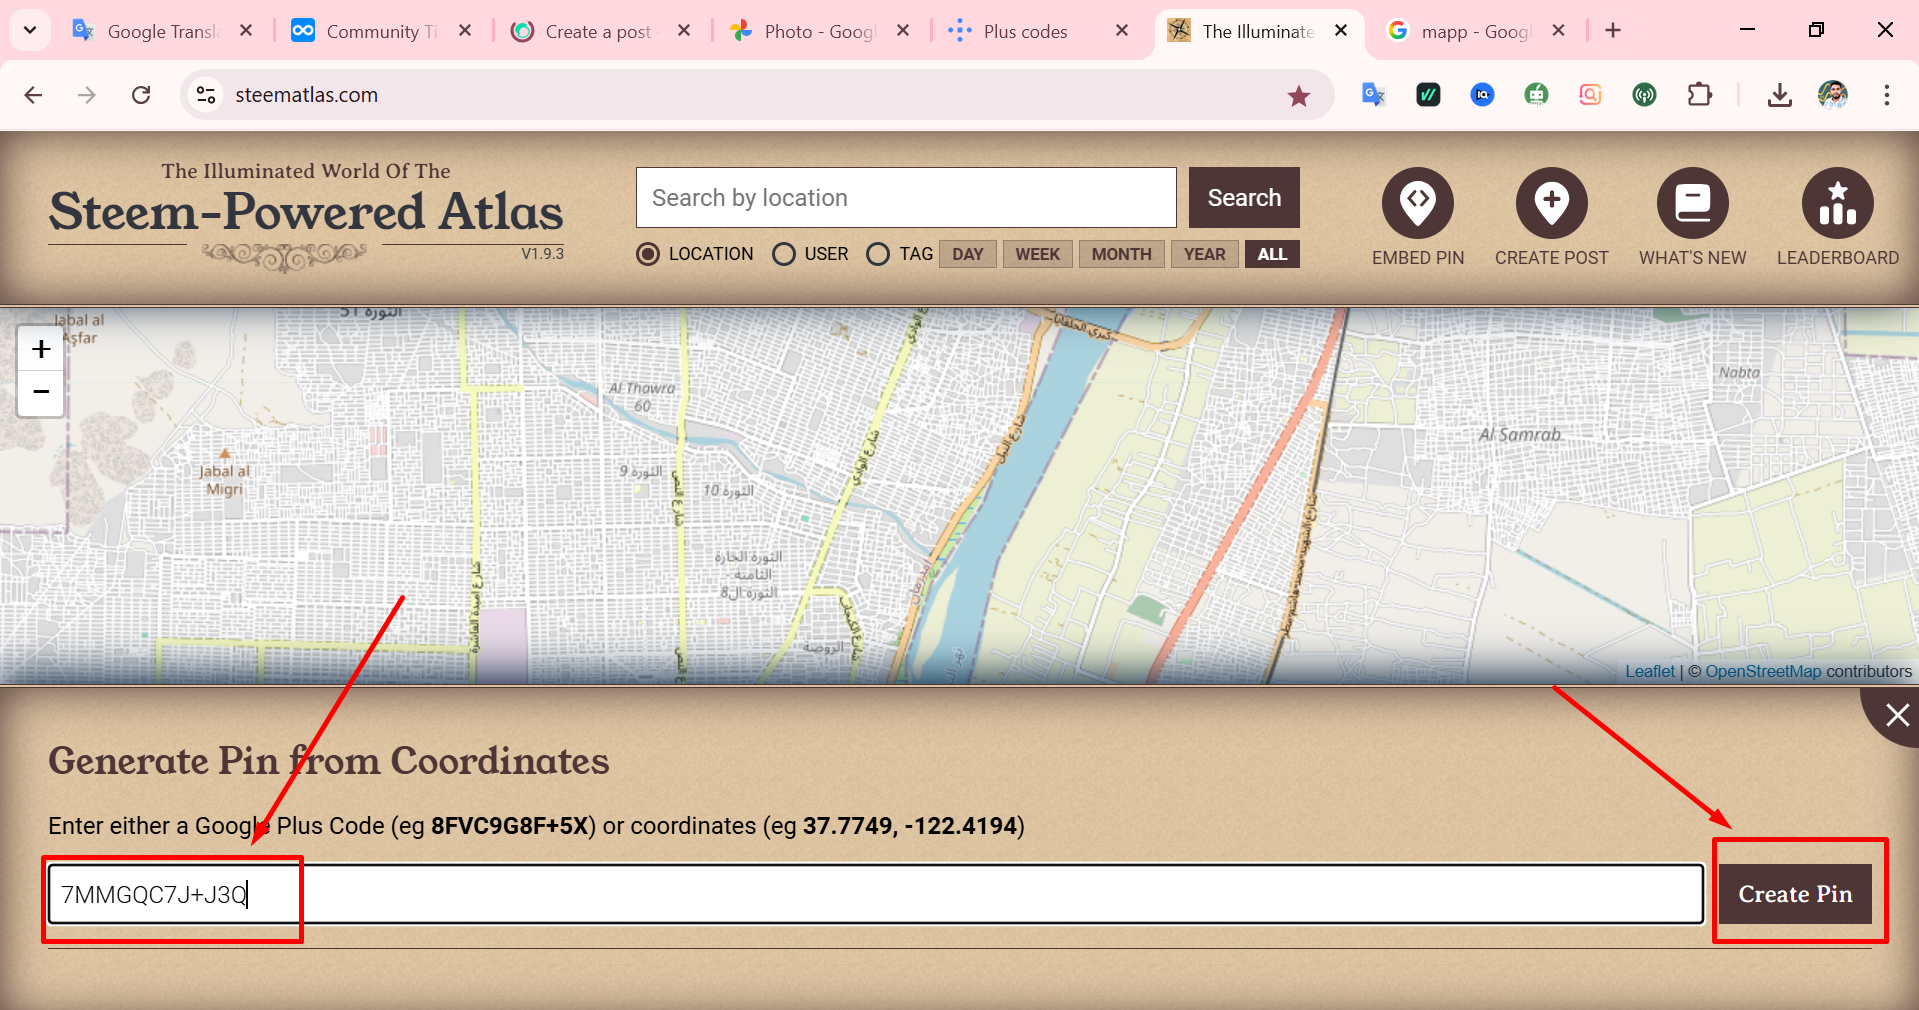Screen dimensions: 1919x1010
Task: Zoom in on the map
Action: pos(41,349)
